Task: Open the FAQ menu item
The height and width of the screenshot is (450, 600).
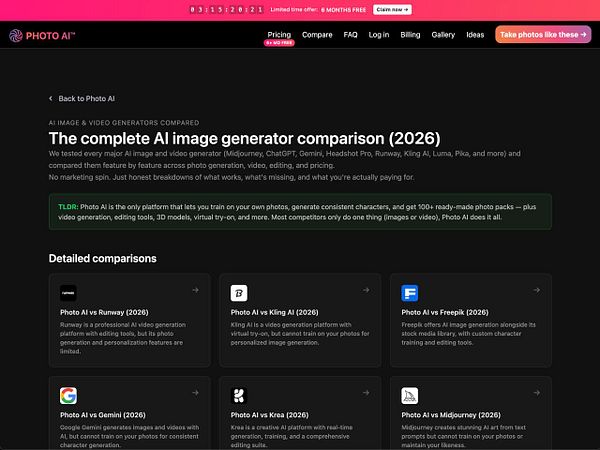Action: 351,35
